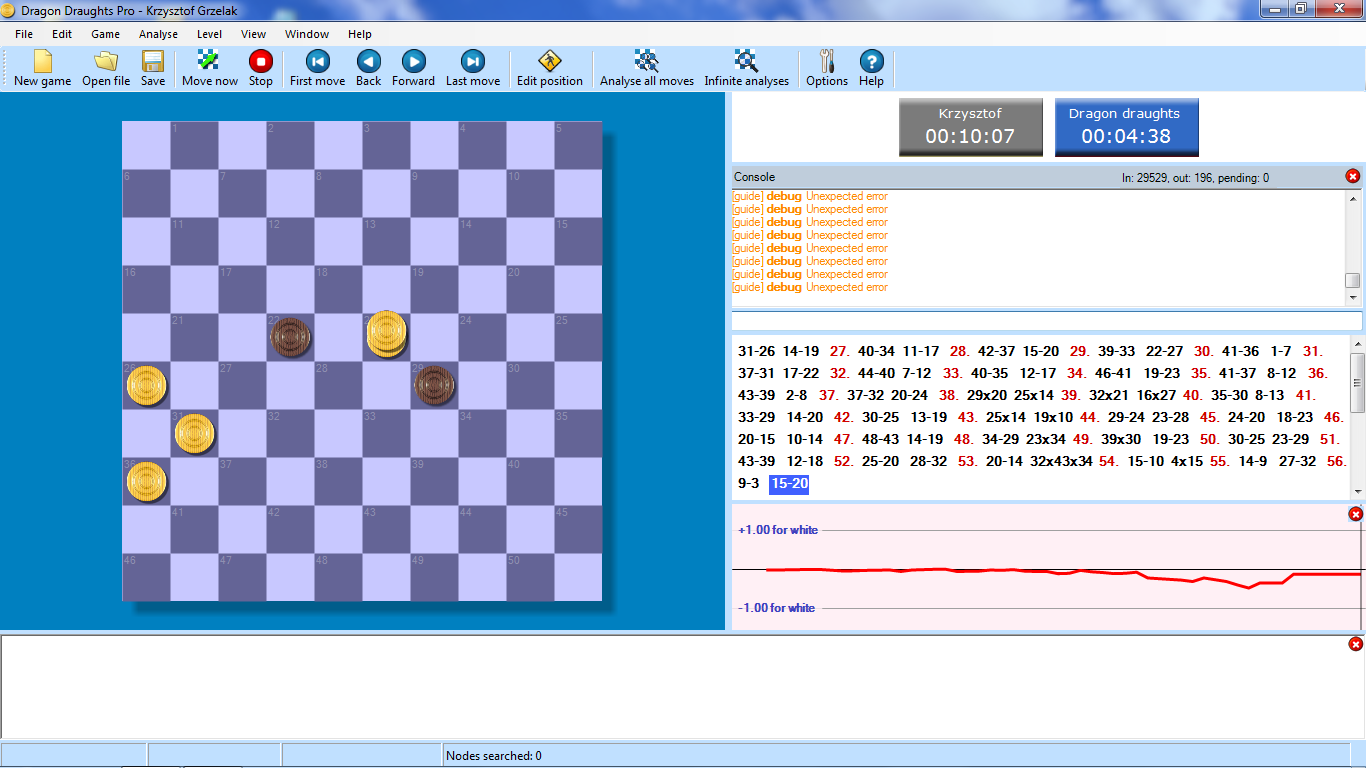Select the highlighted move 15-20
1366x768 pixels.
click(x=789, y=484)
